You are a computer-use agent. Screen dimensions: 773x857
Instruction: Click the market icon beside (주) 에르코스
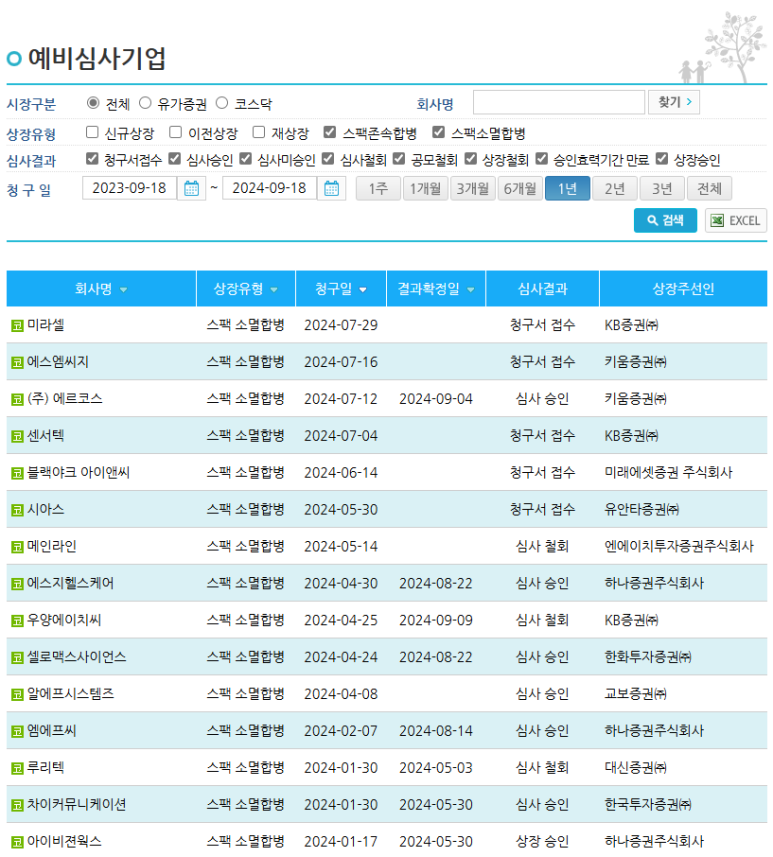click(x=17, y=400)
